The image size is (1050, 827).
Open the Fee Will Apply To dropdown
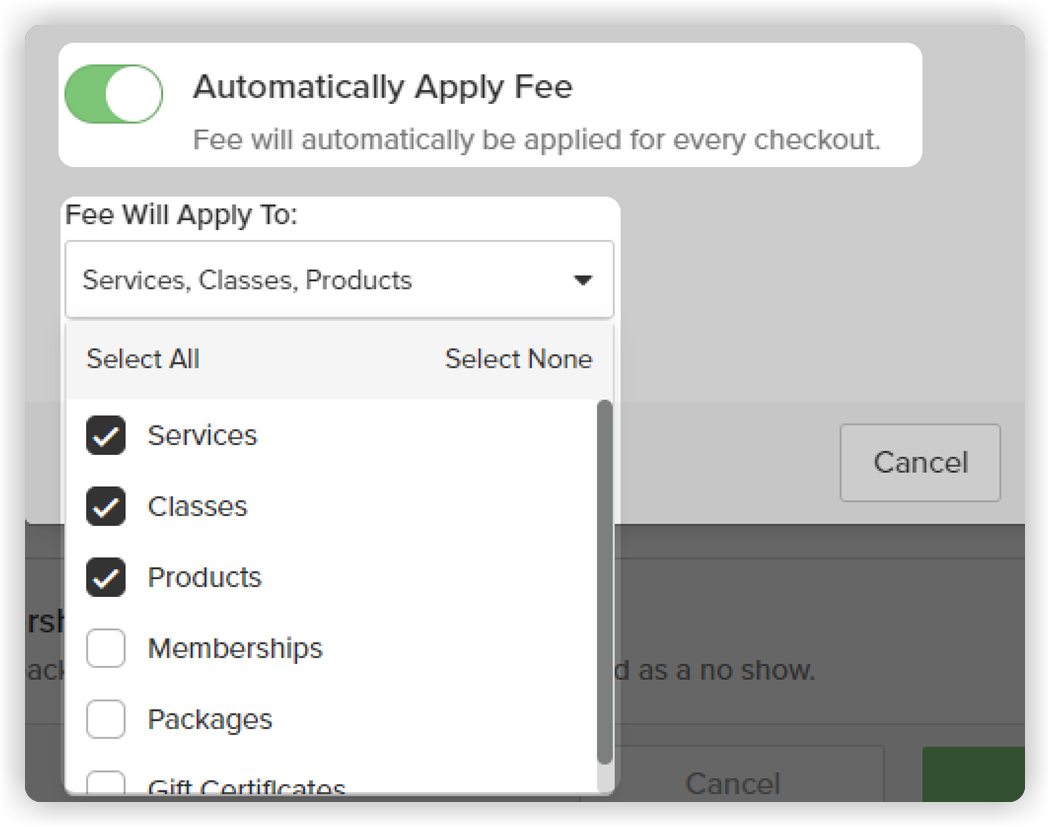340,279
